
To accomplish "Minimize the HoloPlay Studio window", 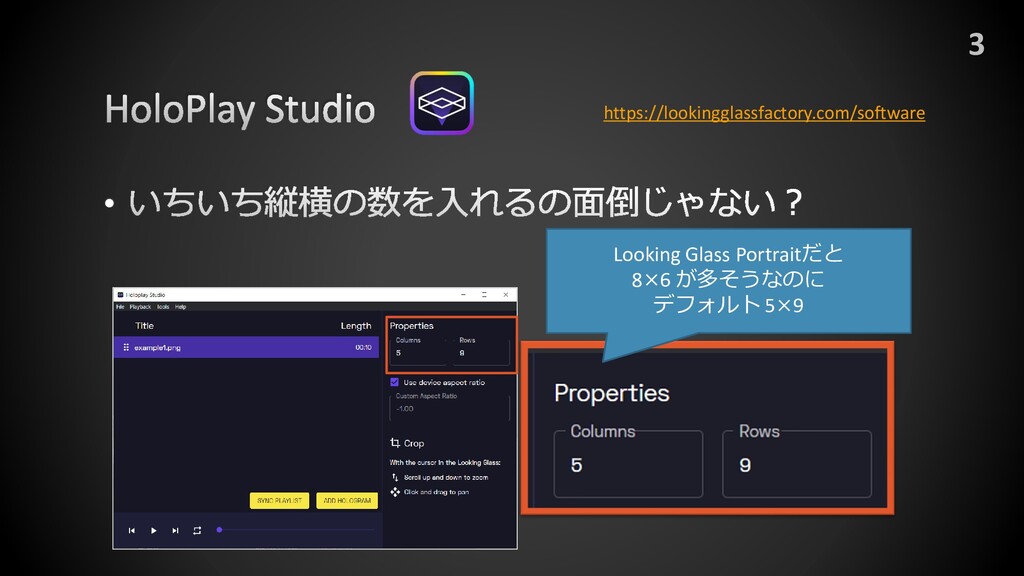I will (x=464, y=295).
